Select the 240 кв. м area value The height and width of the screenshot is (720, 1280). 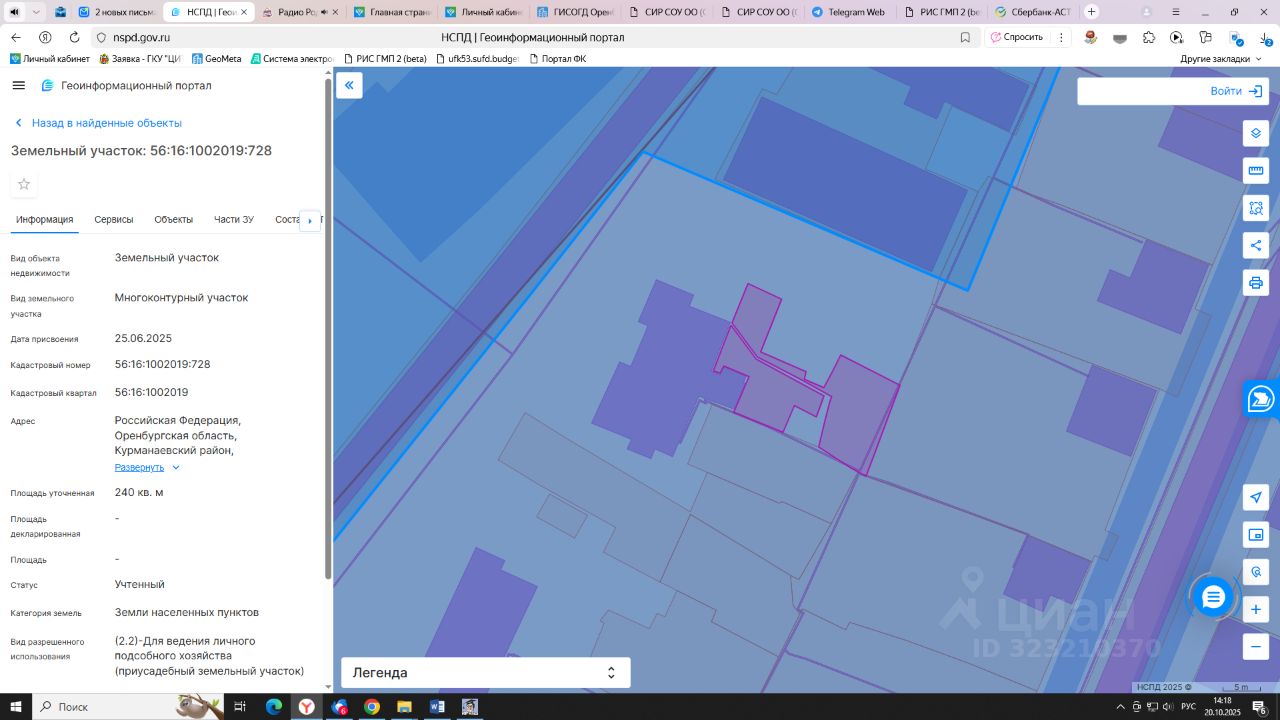[139, 493]
